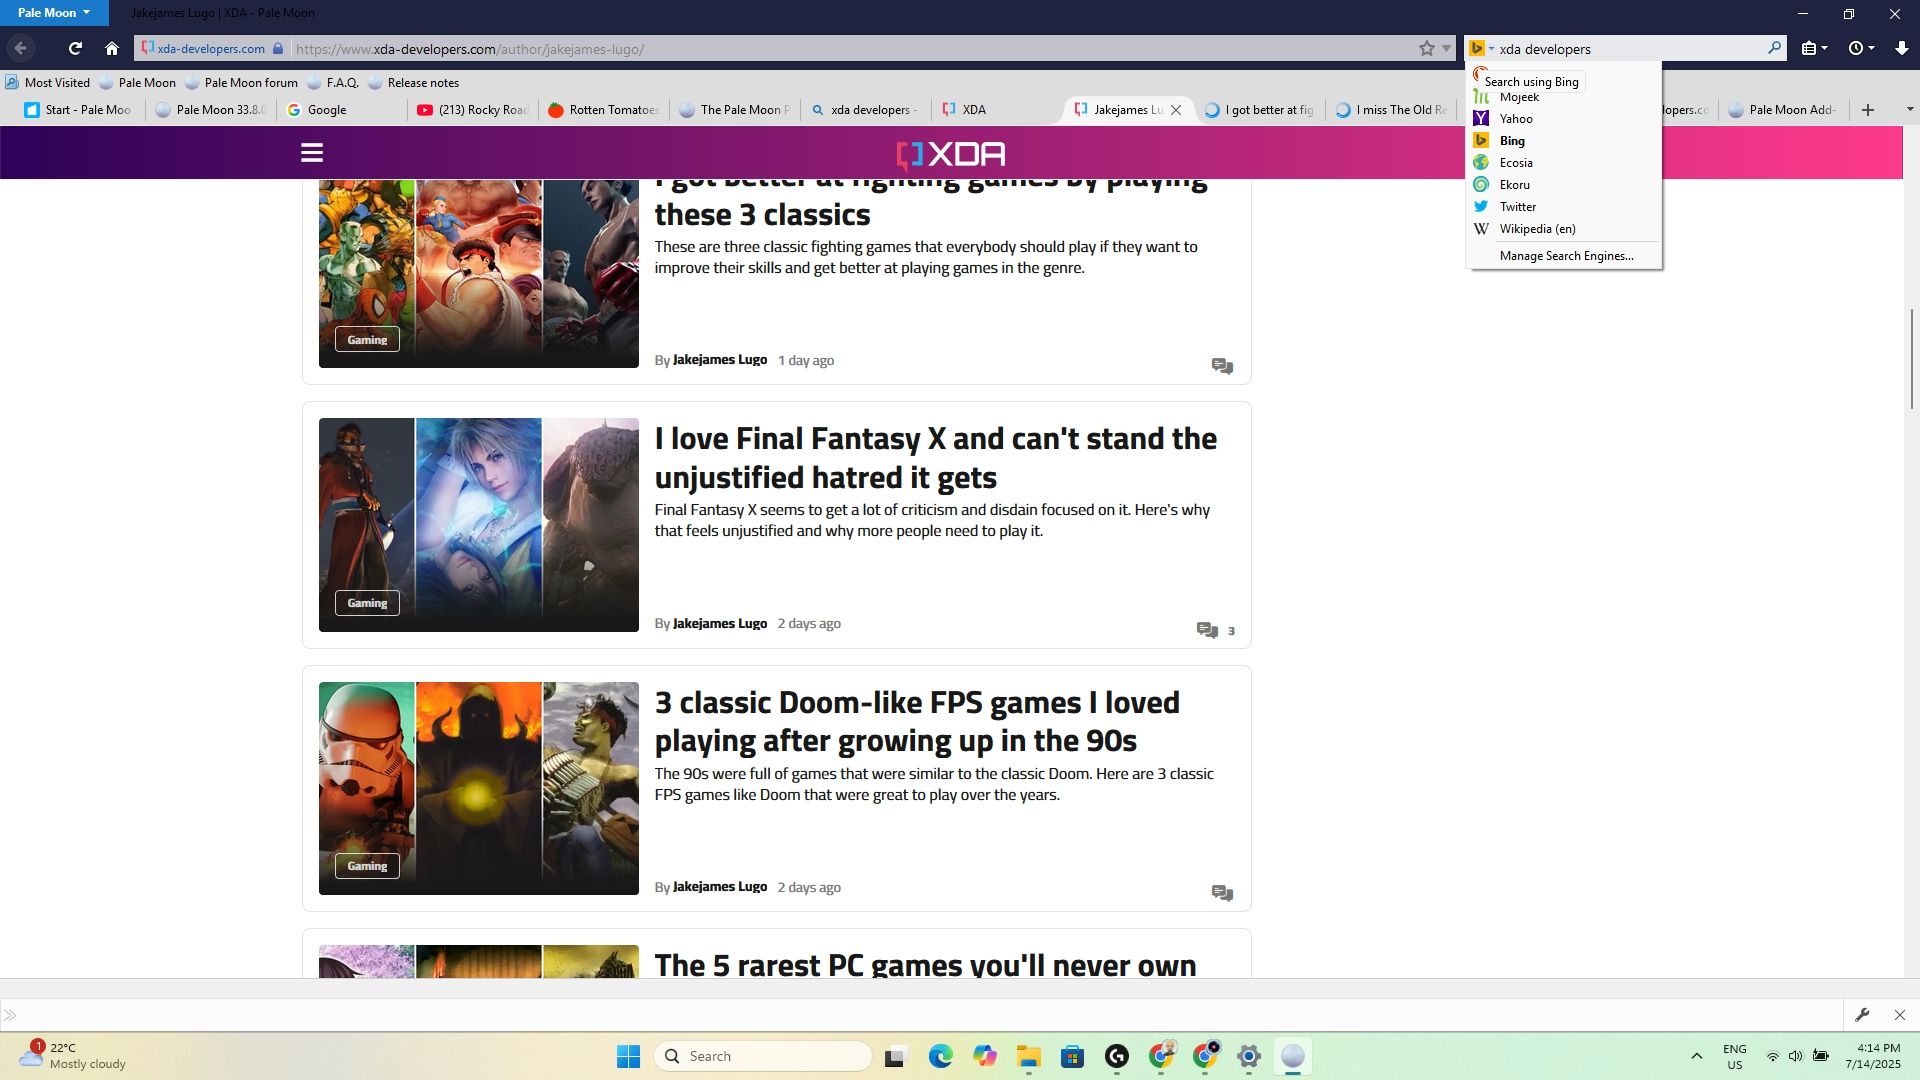
Task: Open the new tab plus button
Action: point(1867,110)
